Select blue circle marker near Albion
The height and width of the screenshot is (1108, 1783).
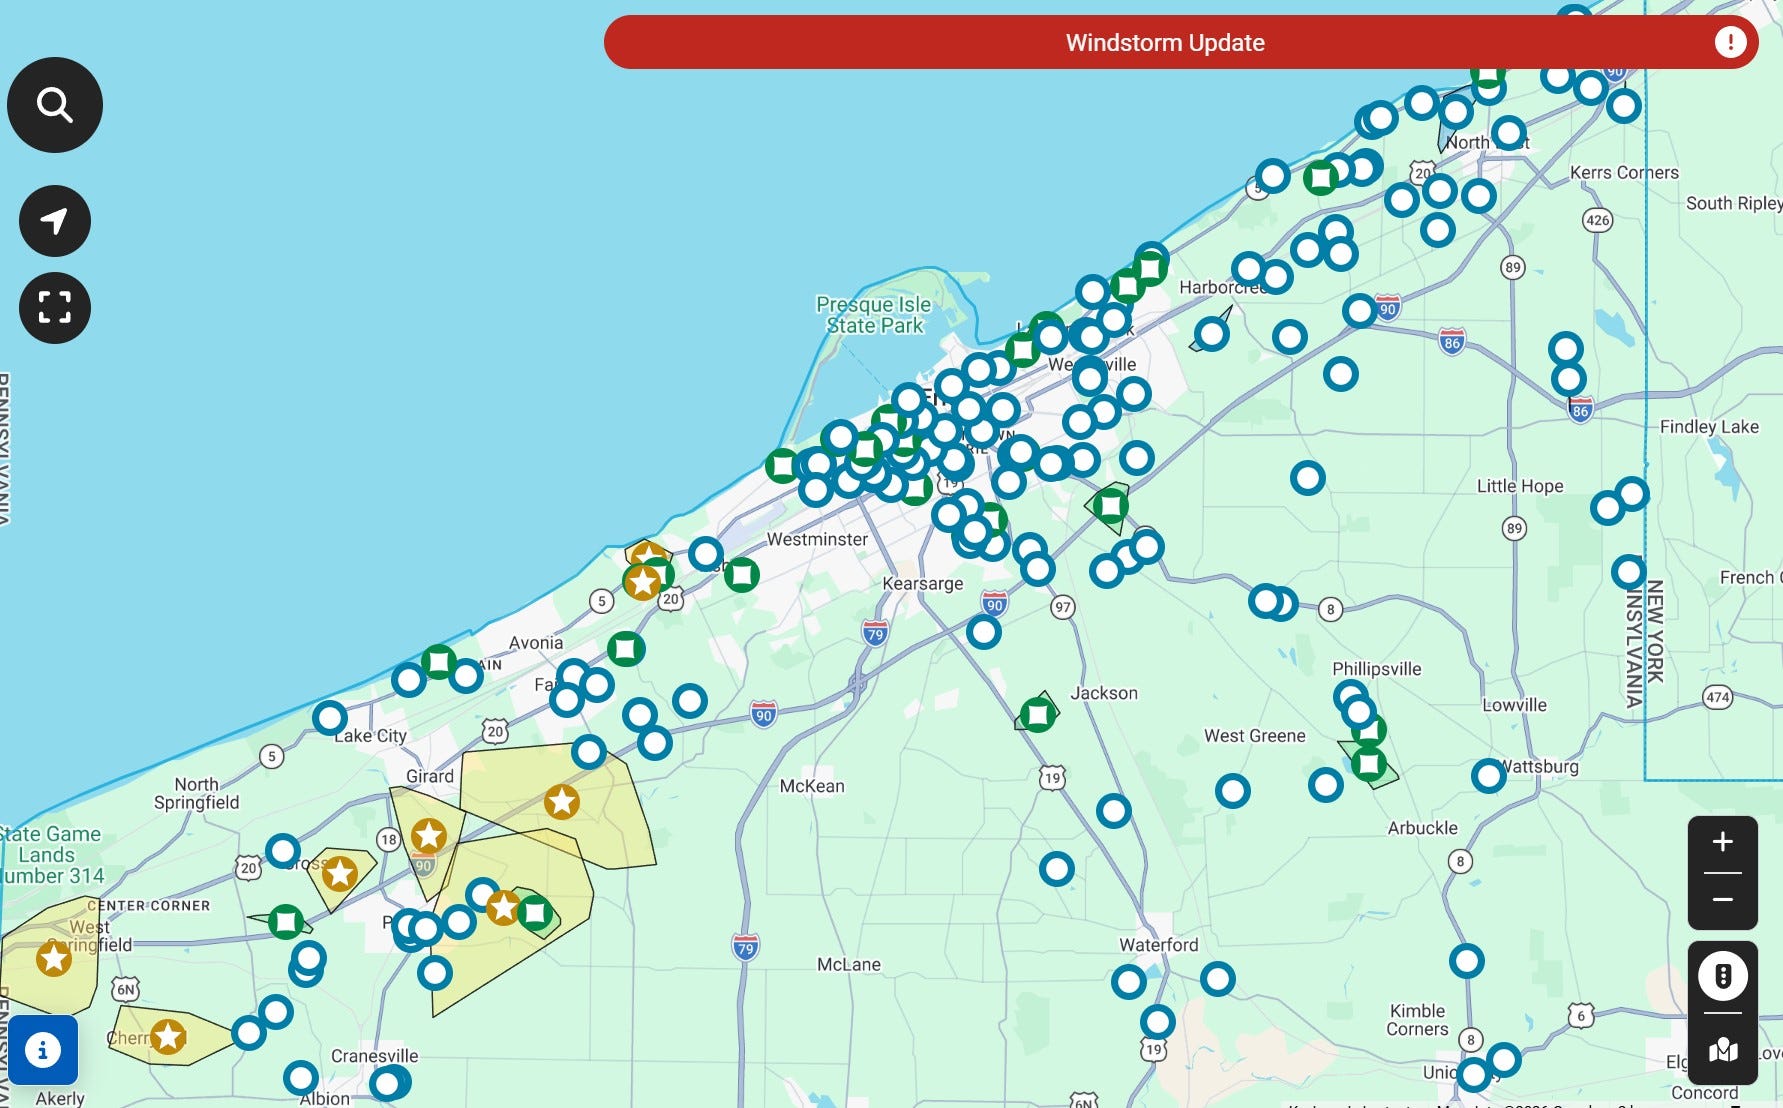click(x=301, y=1078)
